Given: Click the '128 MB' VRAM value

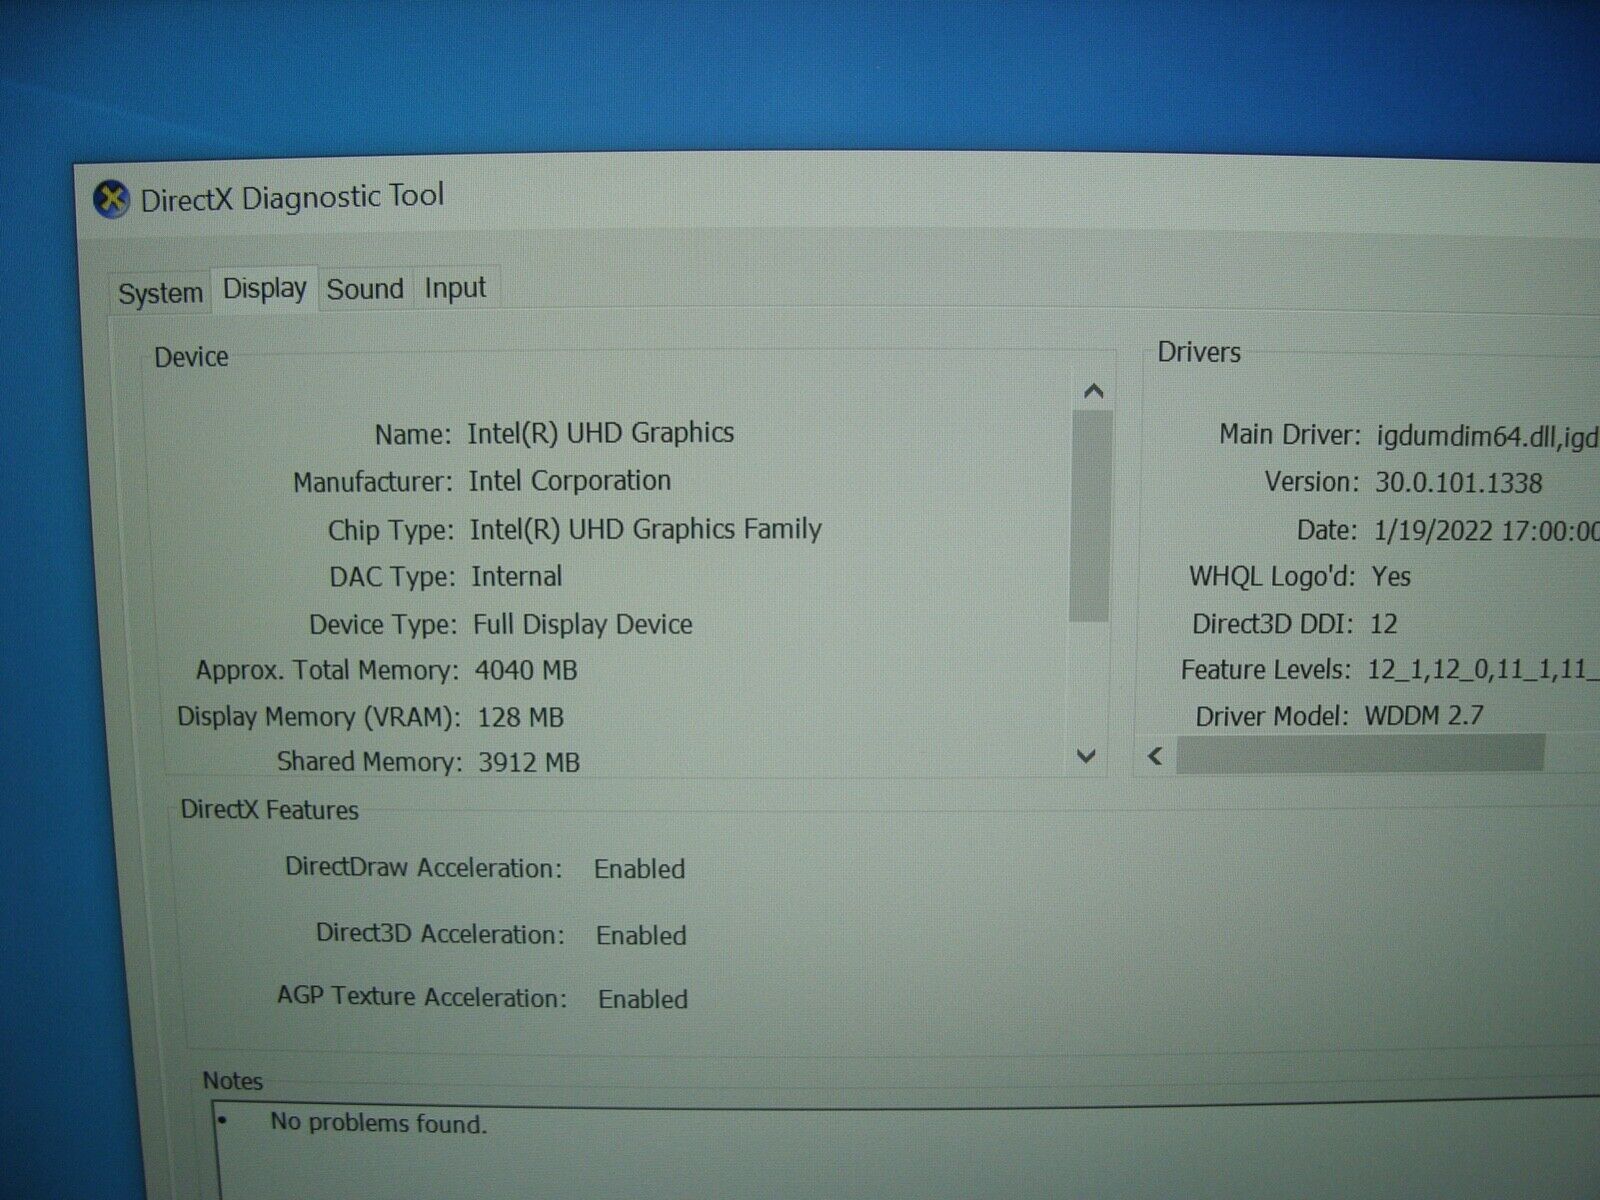Looking at the screenshot, I should (x=520, y=717).
